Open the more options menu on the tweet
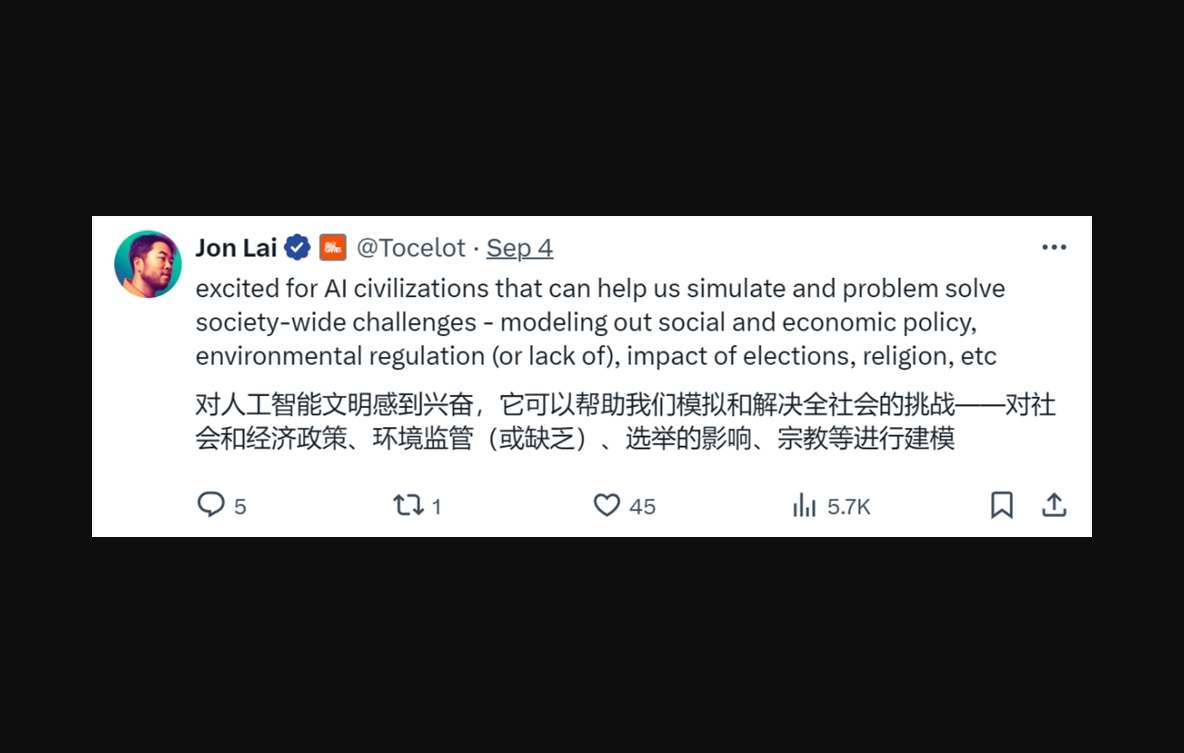 1054,247
